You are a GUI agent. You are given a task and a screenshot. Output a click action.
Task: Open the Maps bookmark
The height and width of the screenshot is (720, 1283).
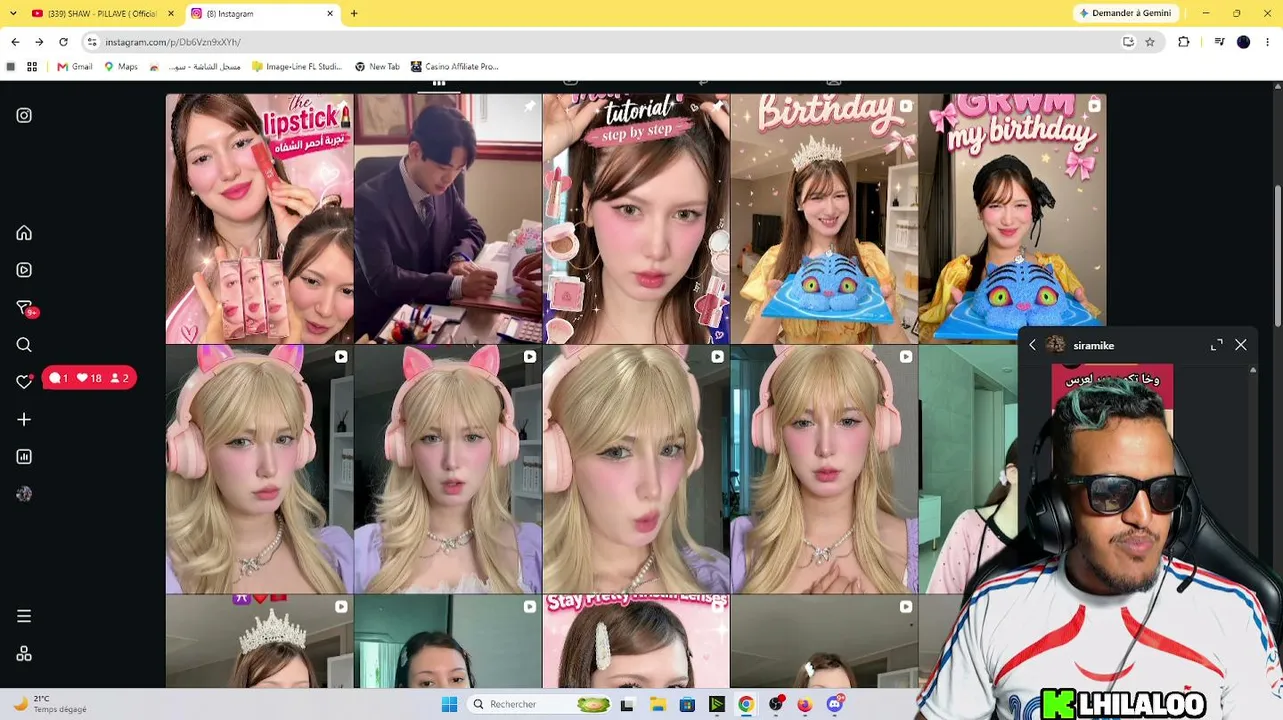pyautogui.click(x=121, y=67)
